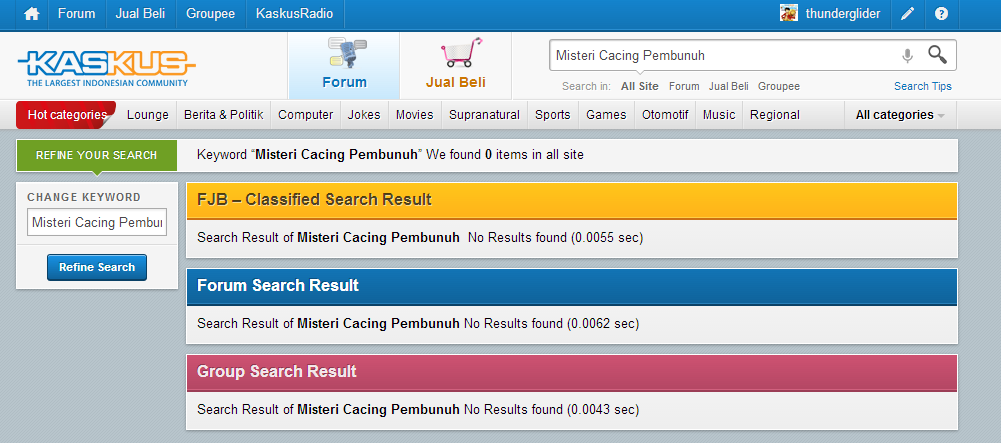Set search scope to Forum

[684, 86]
